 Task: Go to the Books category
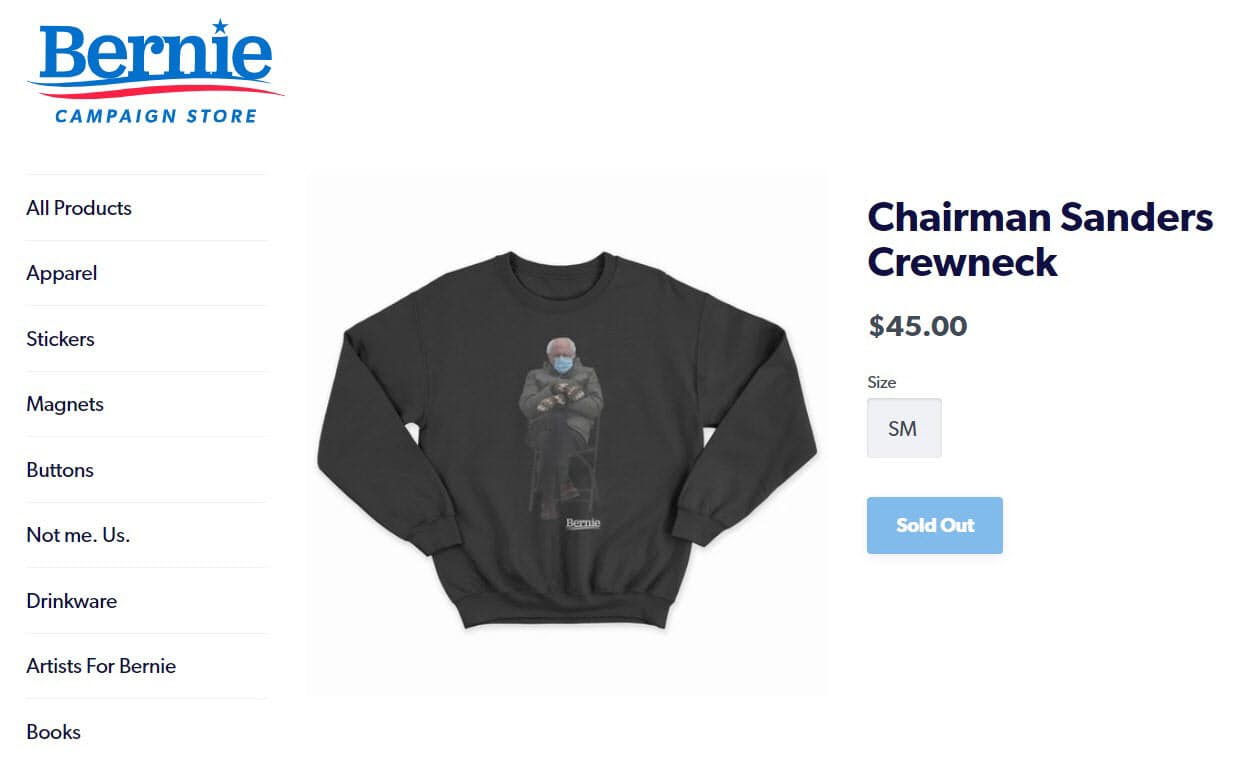54,732
